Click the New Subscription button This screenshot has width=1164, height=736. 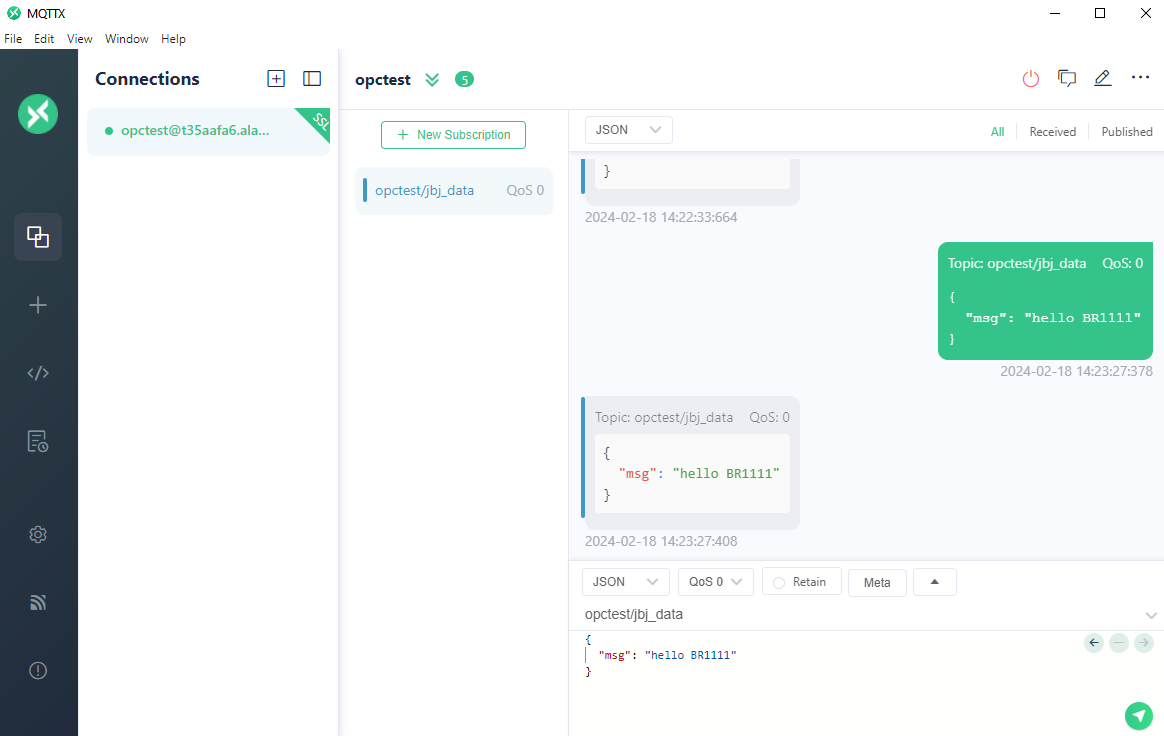coord(453,135)
